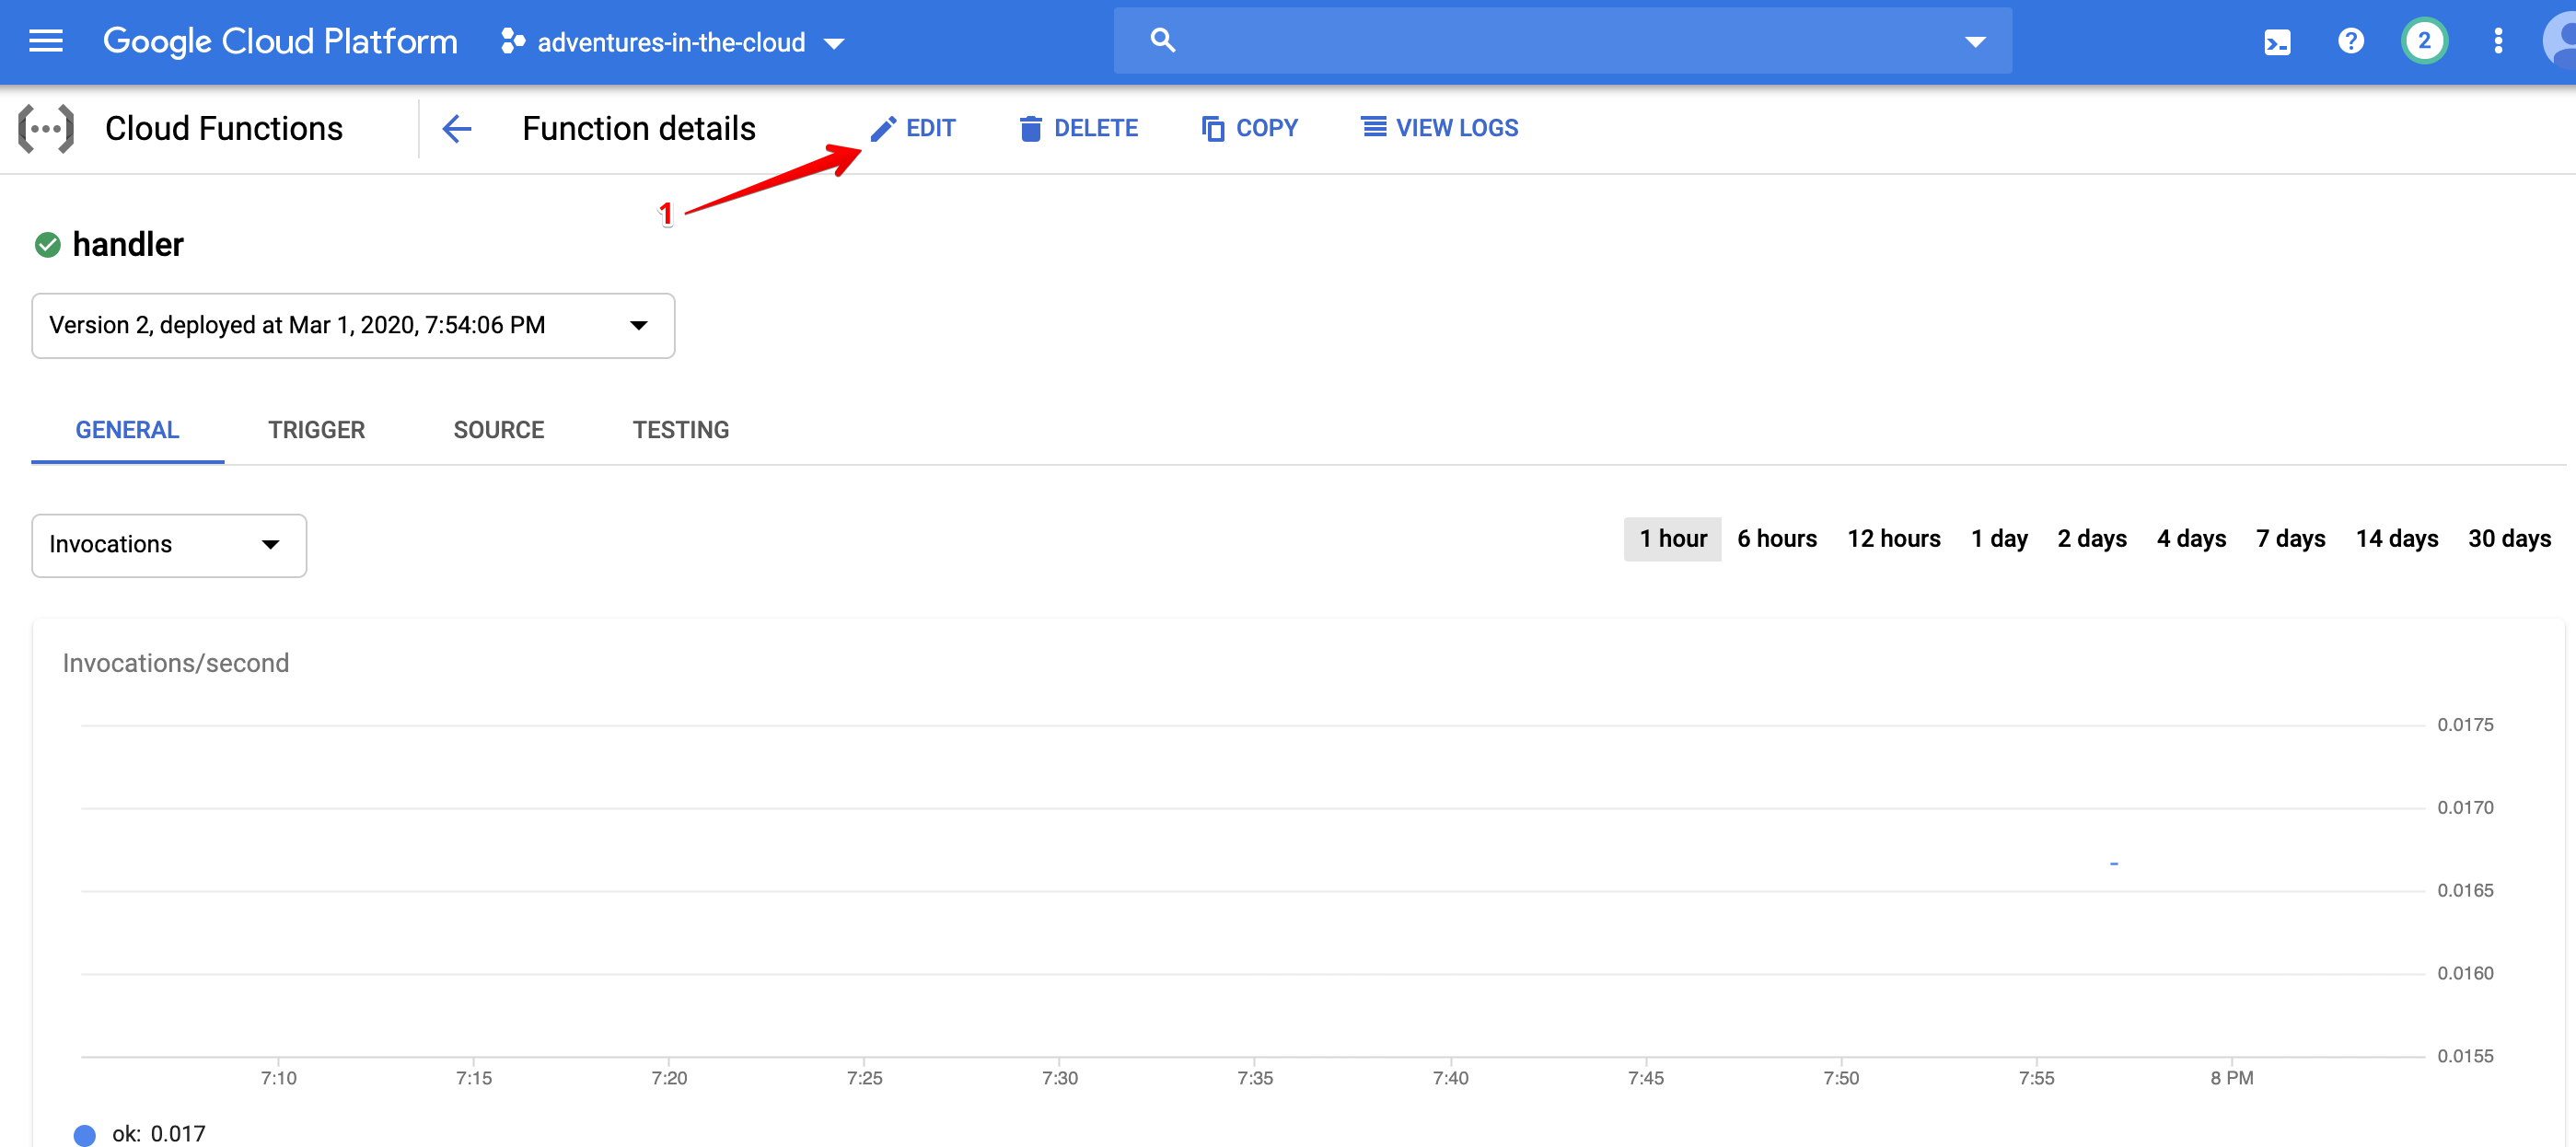This screenshot has width=2576, height=1147.
Task: Click the back arrow icon
Action: tap(457, 128)
